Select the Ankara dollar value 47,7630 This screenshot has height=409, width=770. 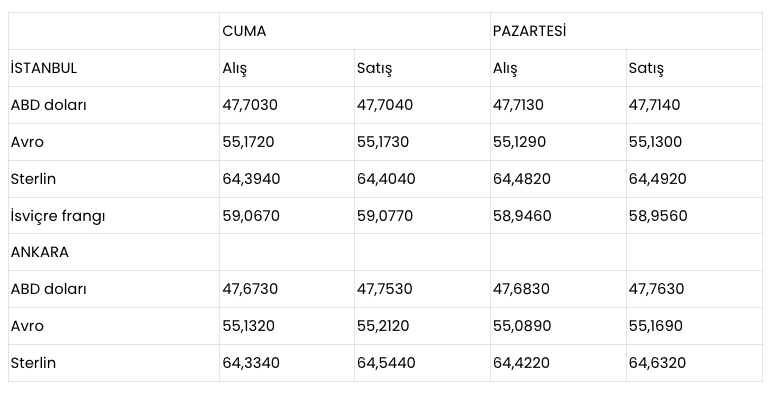point(656,289)
